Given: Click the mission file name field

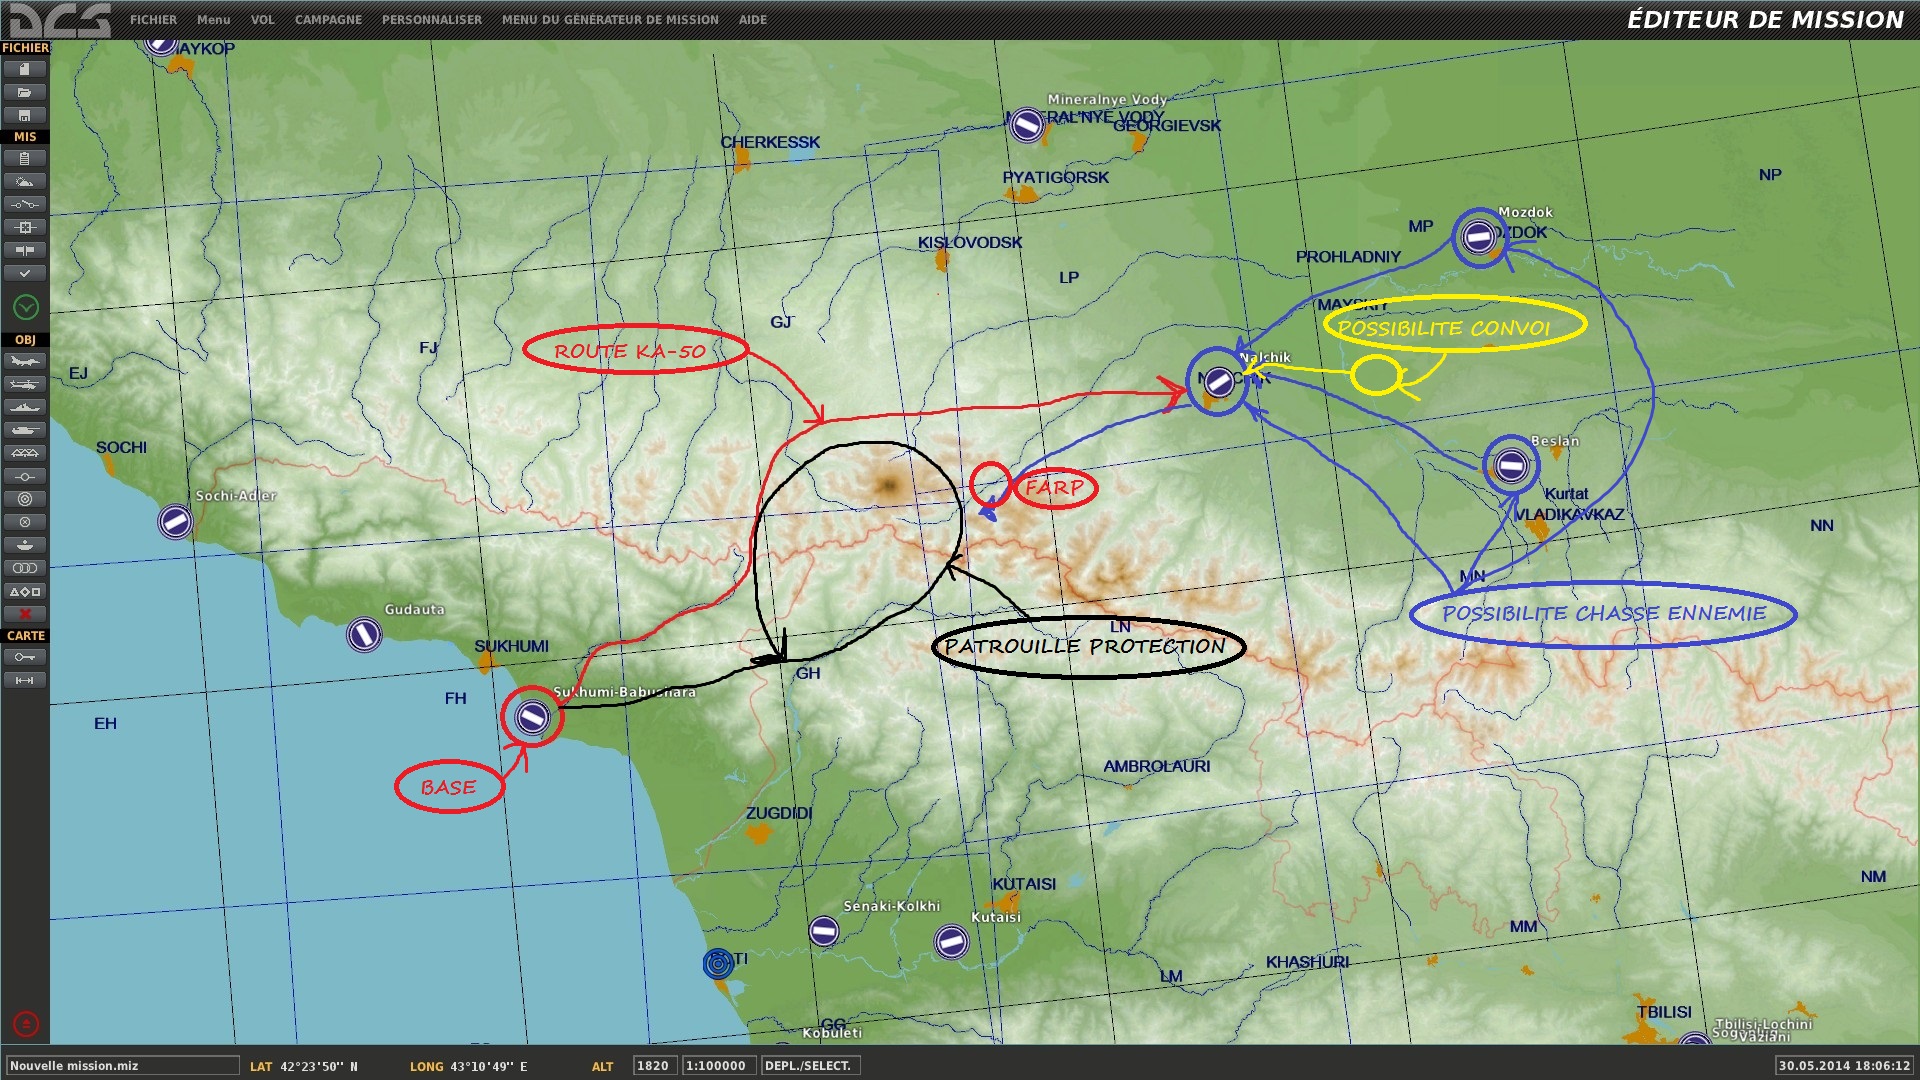Looking at the screenshot, I should coord(122,1066).
